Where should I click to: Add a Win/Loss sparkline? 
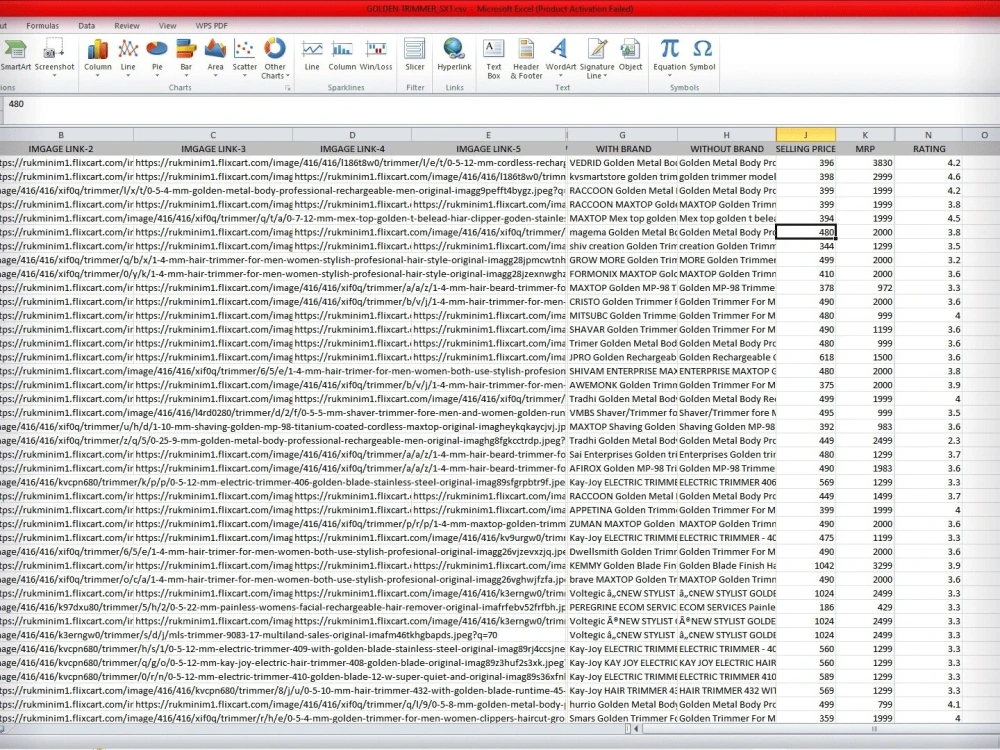[x=376, y=55]
